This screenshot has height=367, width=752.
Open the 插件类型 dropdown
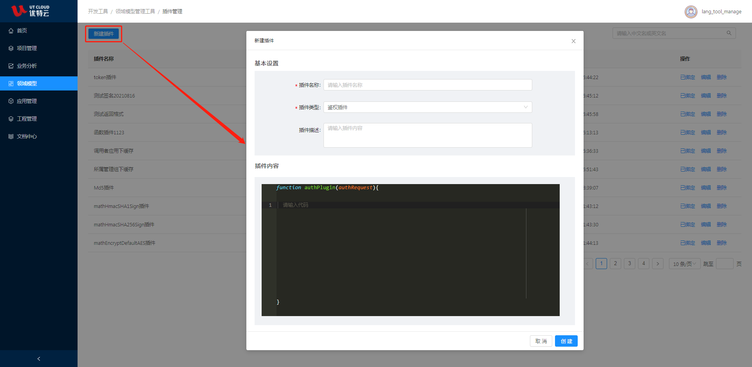click(x=428, y=107)
